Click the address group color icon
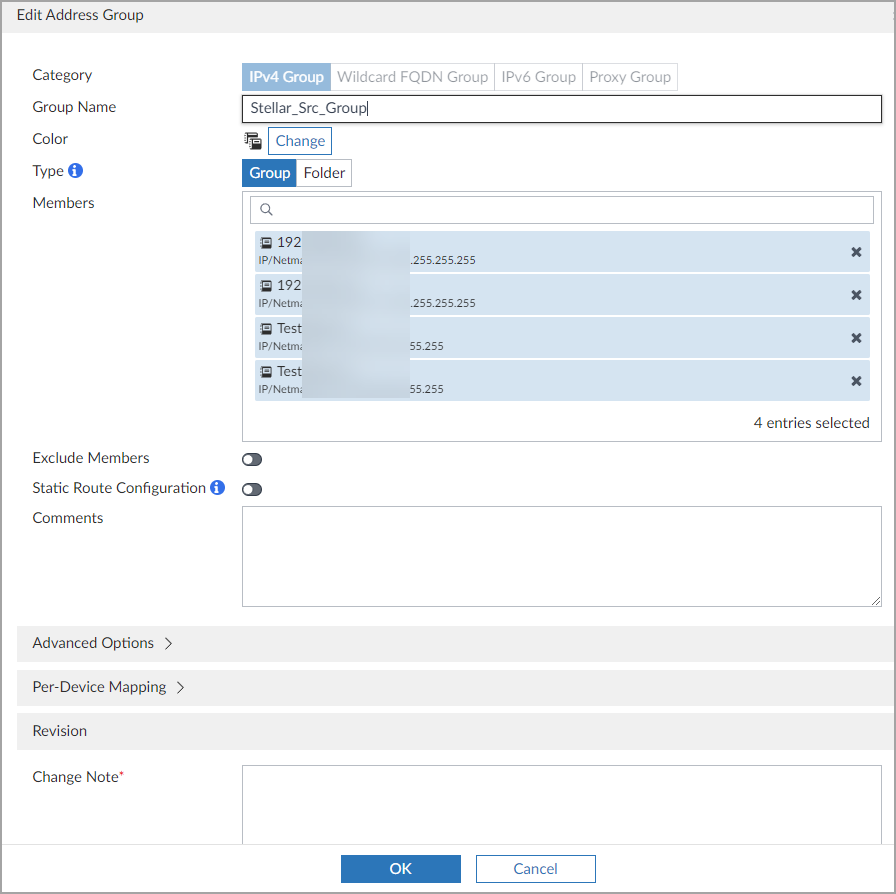This screenshot has width=896, height=894. 252,141
